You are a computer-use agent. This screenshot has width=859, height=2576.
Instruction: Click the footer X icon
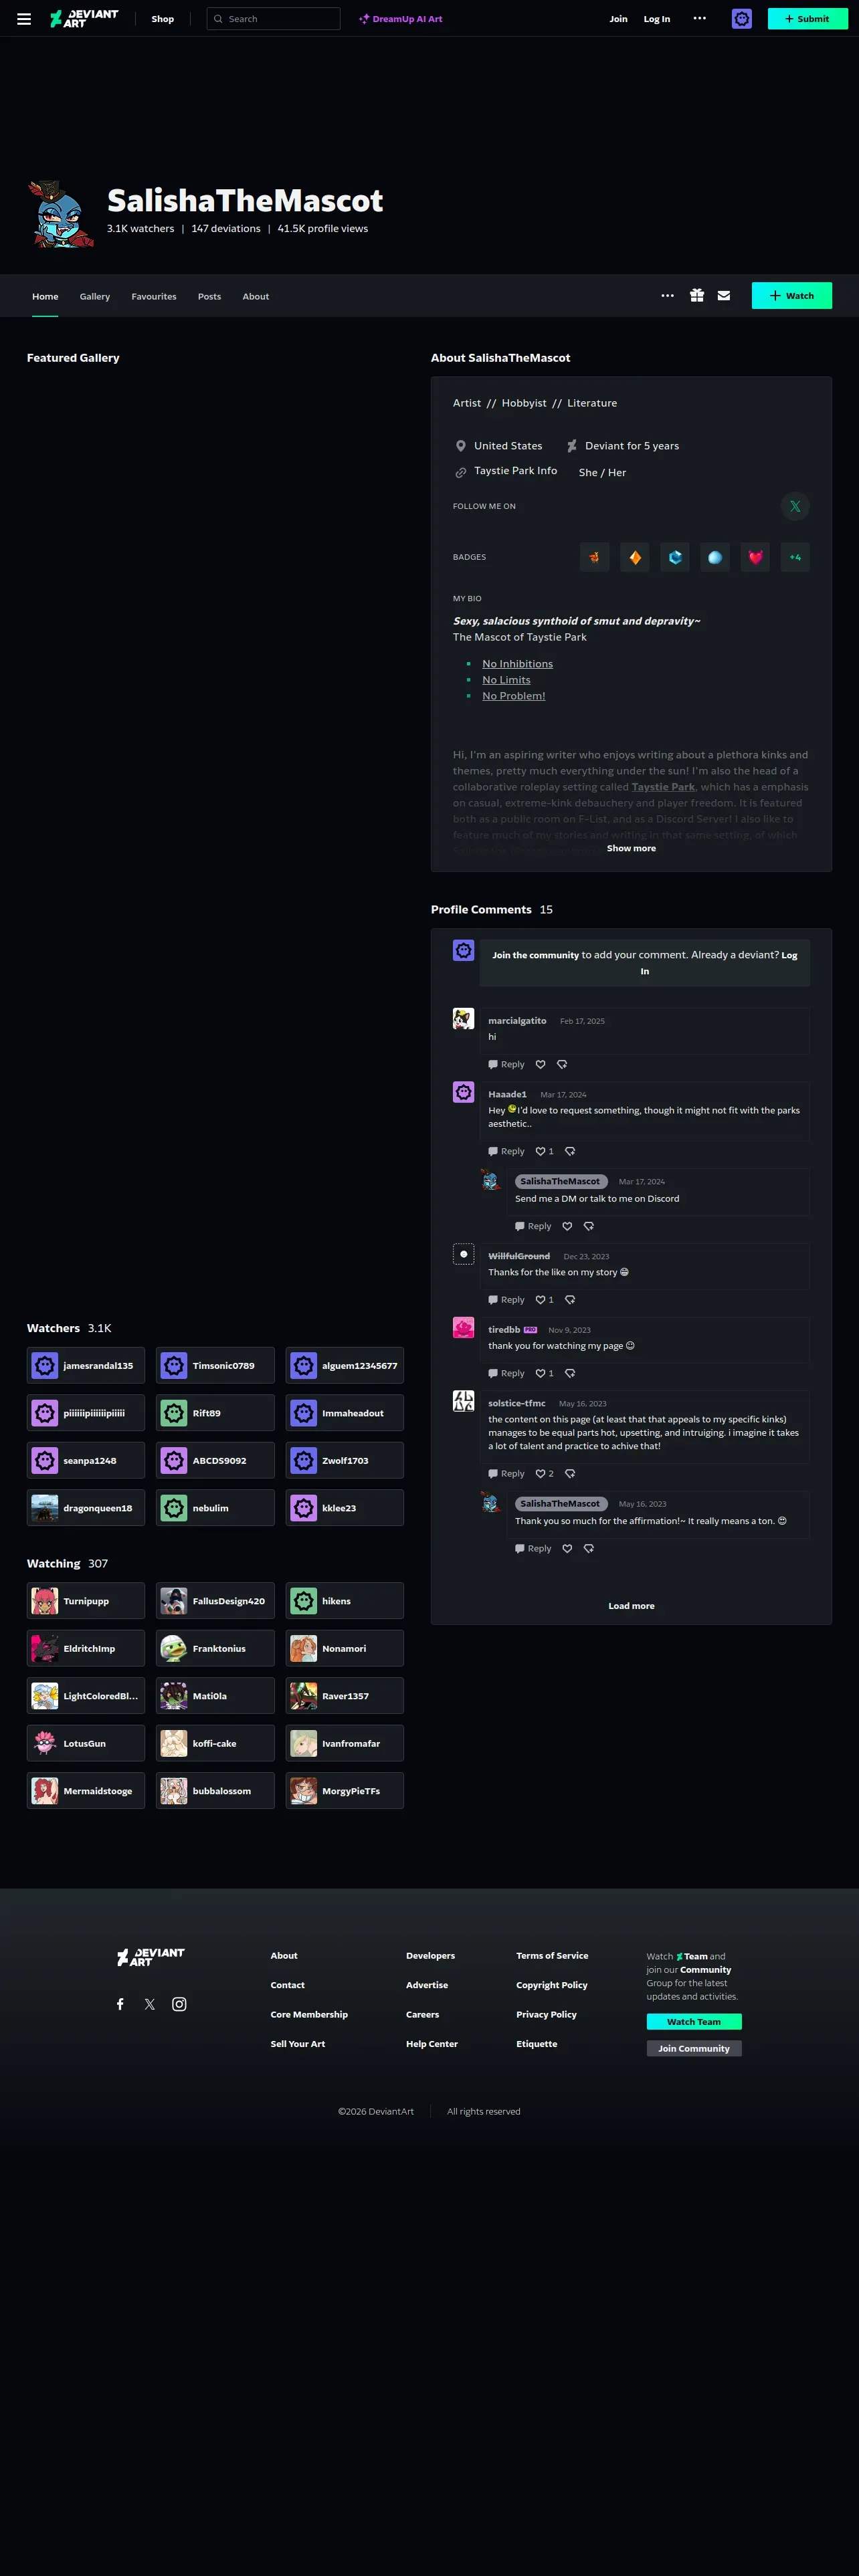[150, 2004]
